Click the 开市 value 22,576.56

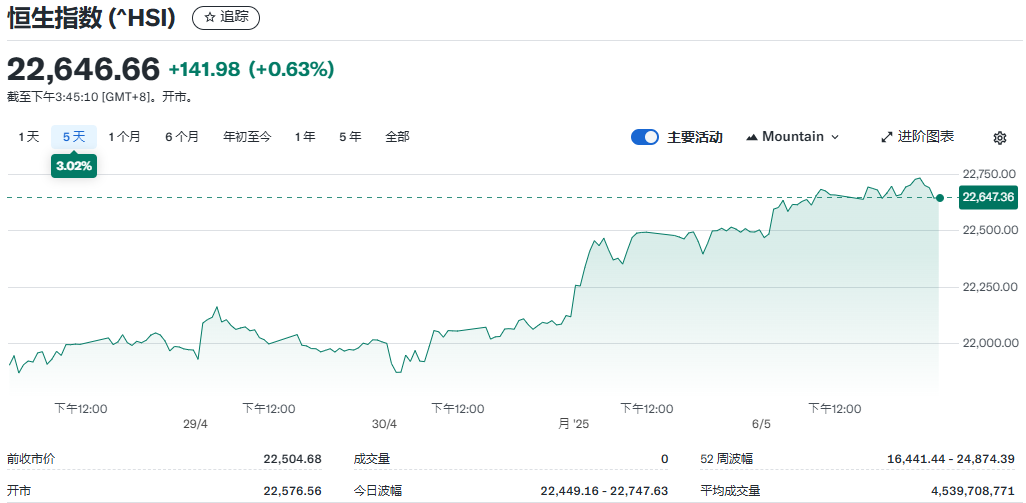pos(292,491)
